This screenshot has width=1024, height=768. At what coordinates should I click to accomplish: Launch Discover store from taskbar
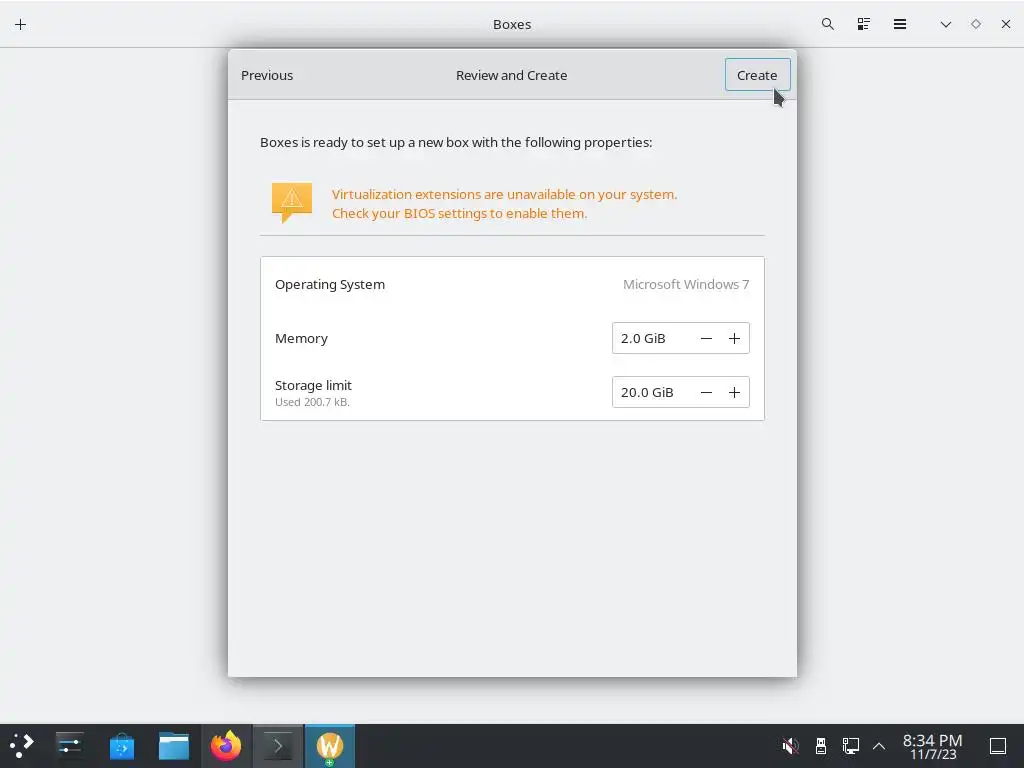[x=121, y=745]
